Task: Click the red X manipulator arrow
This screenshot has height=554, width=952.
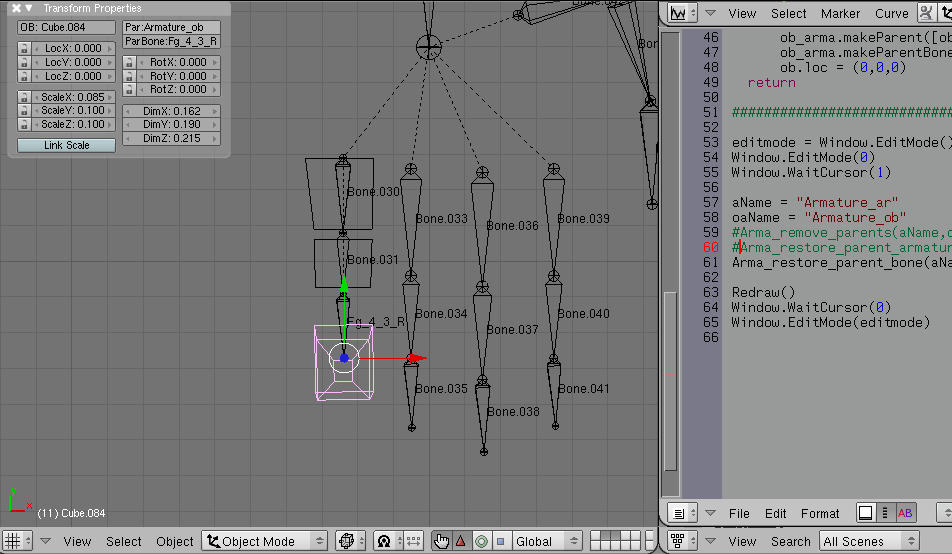Action: [x=418, y=358]
